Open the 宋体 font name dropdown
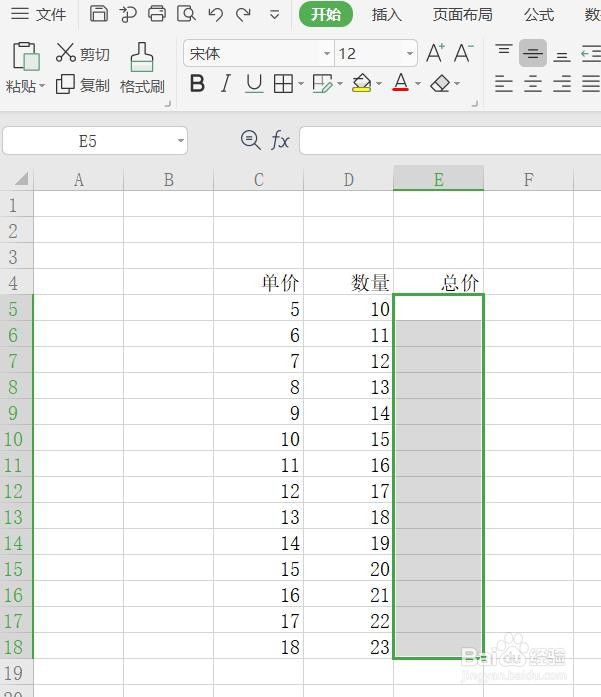 point(326,53)
